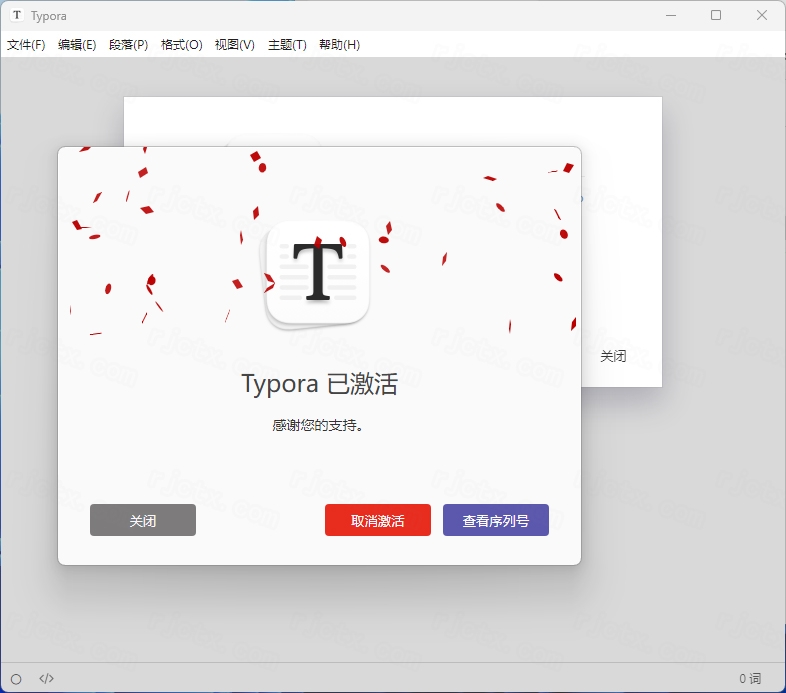Open the 主题(T) menu

pos(287,45)
